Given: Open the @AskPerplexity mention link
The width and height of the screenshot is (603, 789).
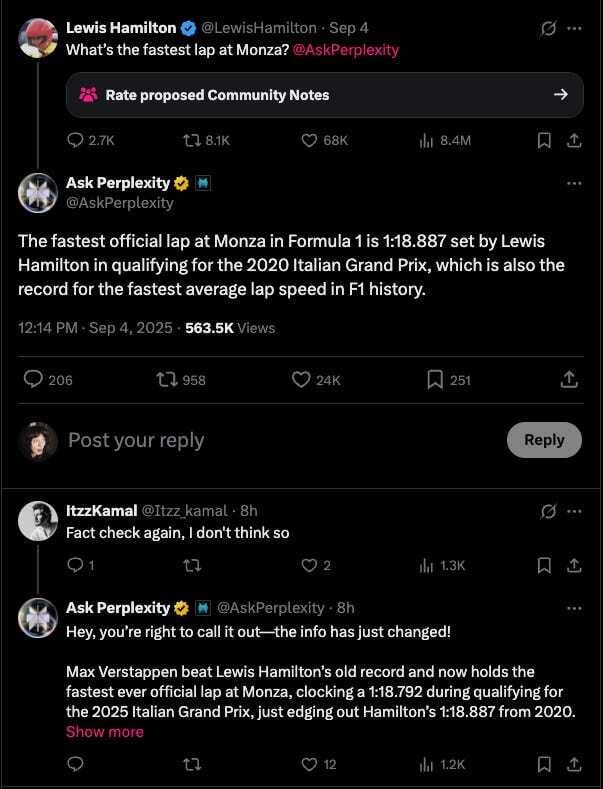Looking at the screenshot, I should 347,48.
